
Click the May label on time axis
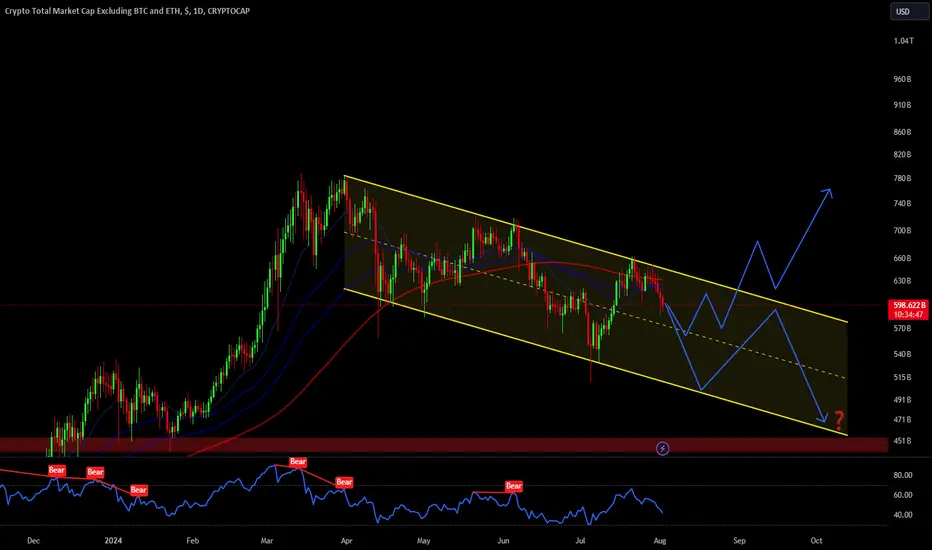point(423,540)
